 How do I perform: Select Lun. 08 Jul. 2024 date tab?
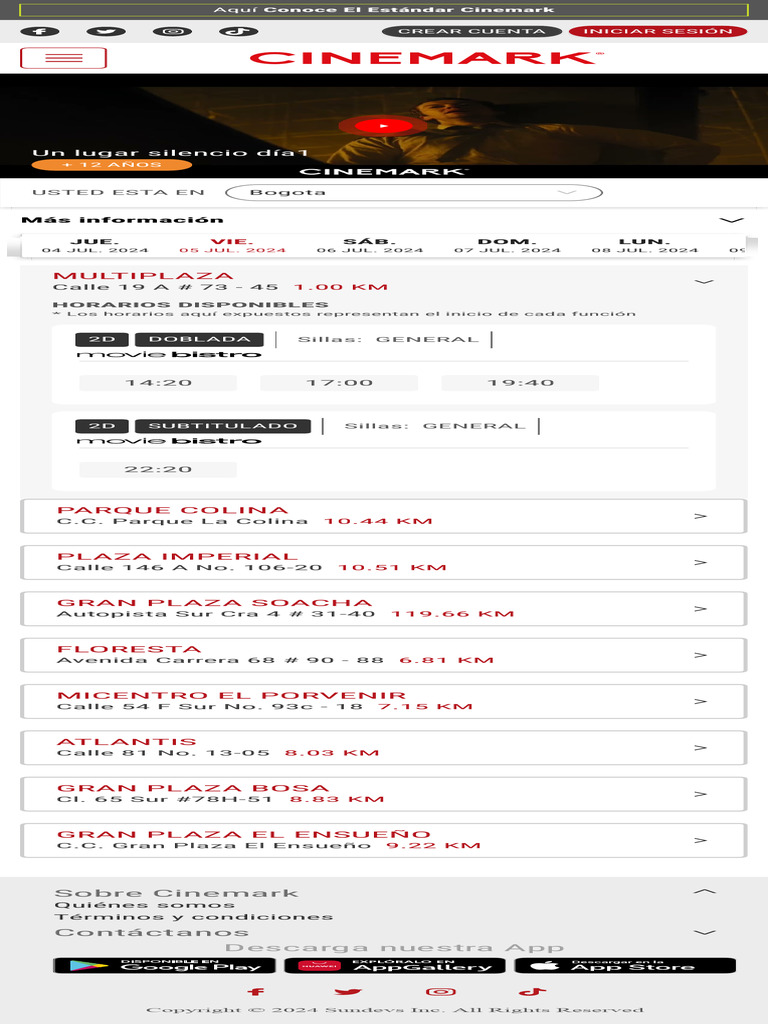(x=645, y=246)
